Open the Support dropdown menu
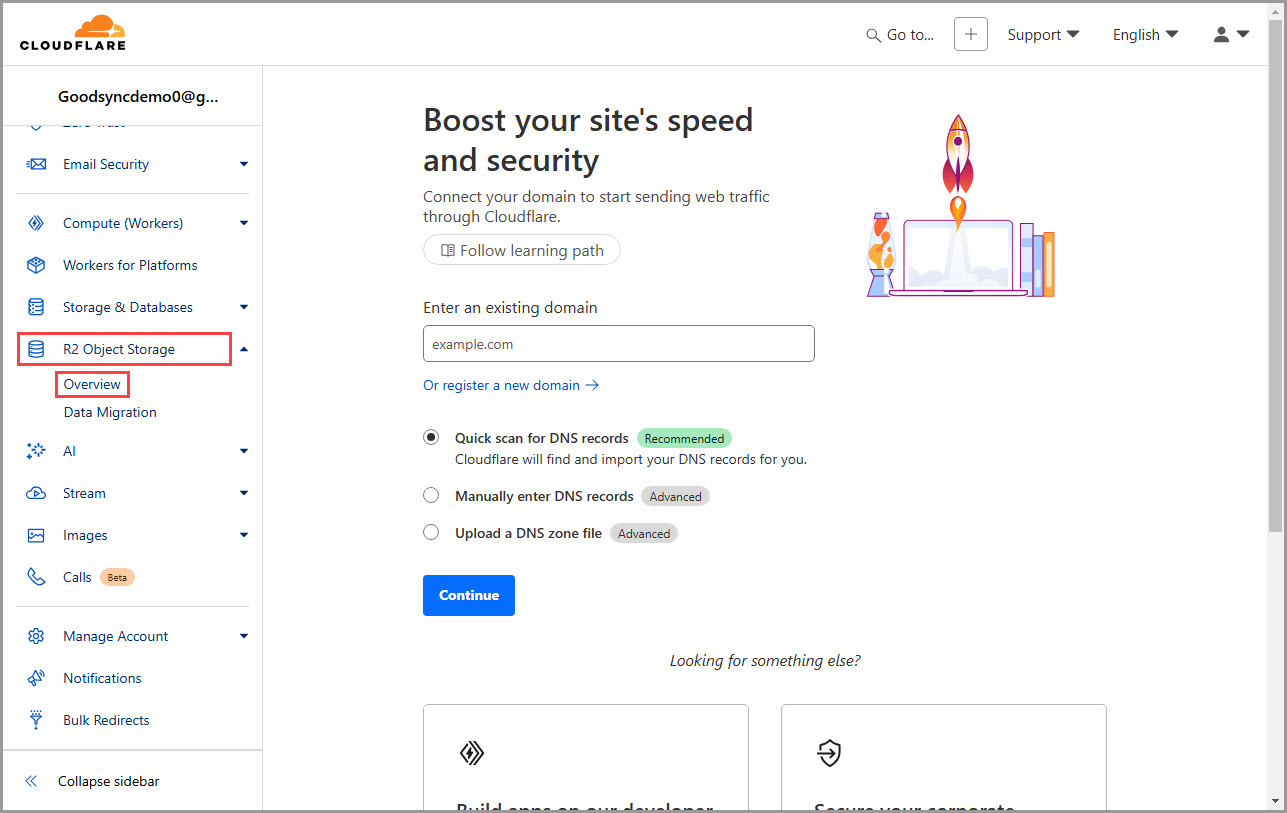 click(x=1043, y=34)
